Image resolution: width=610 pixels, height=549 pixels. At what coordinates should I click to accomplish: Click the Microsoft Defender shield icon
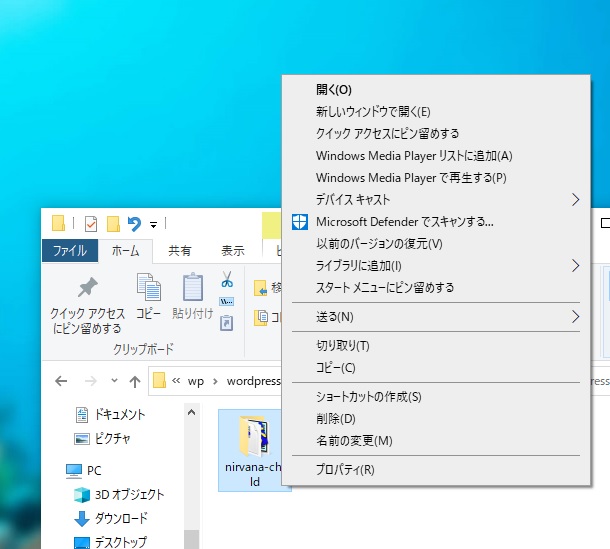(x=300, y=222)
